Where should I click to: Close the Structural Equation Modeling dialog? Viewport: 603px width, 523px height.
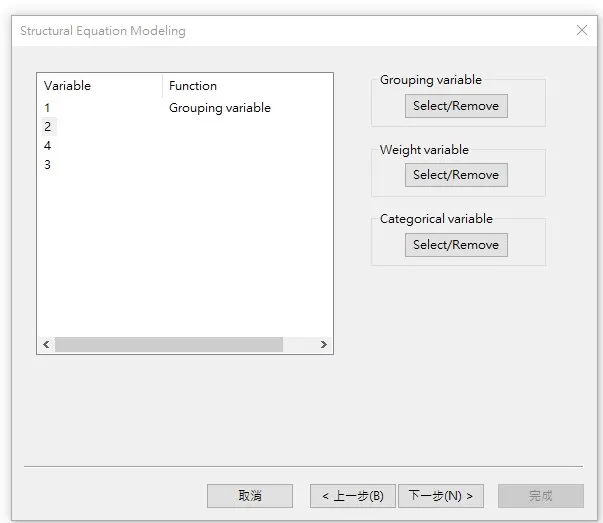coord(581,30)
